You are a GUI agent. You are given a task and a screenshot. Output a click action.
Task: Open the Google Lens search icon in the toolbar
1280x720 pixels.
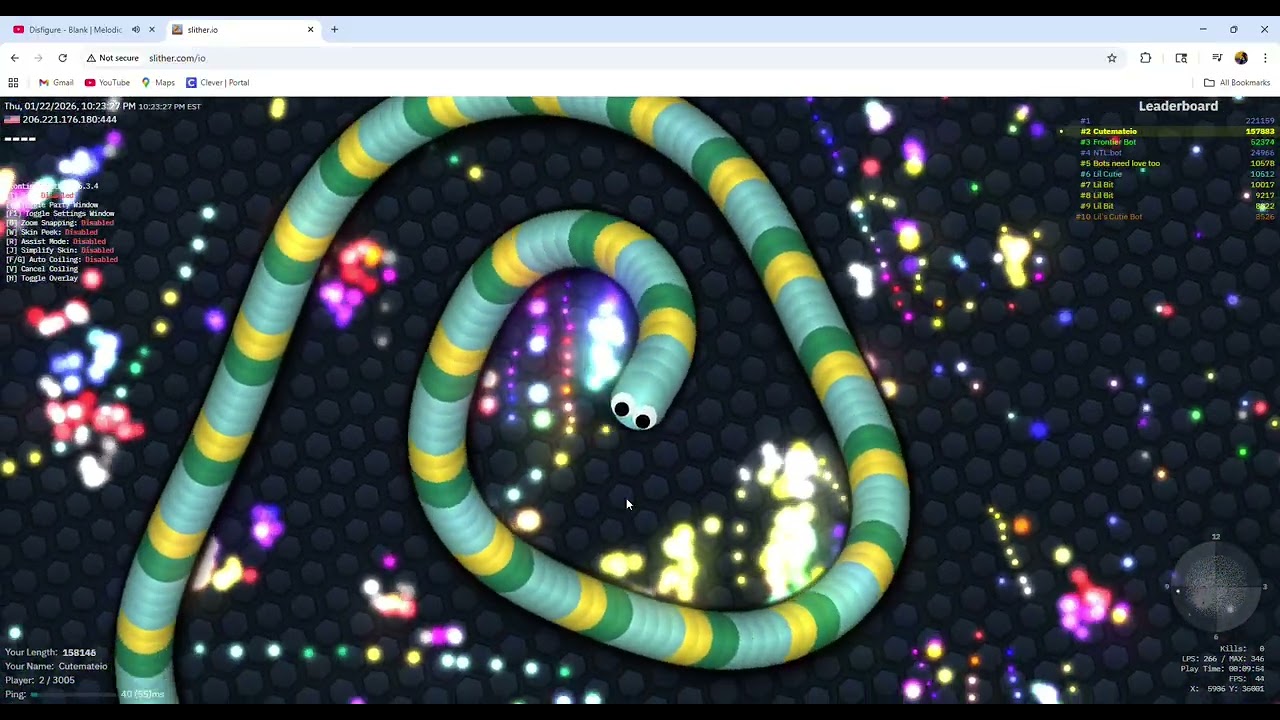(1181, 58)
